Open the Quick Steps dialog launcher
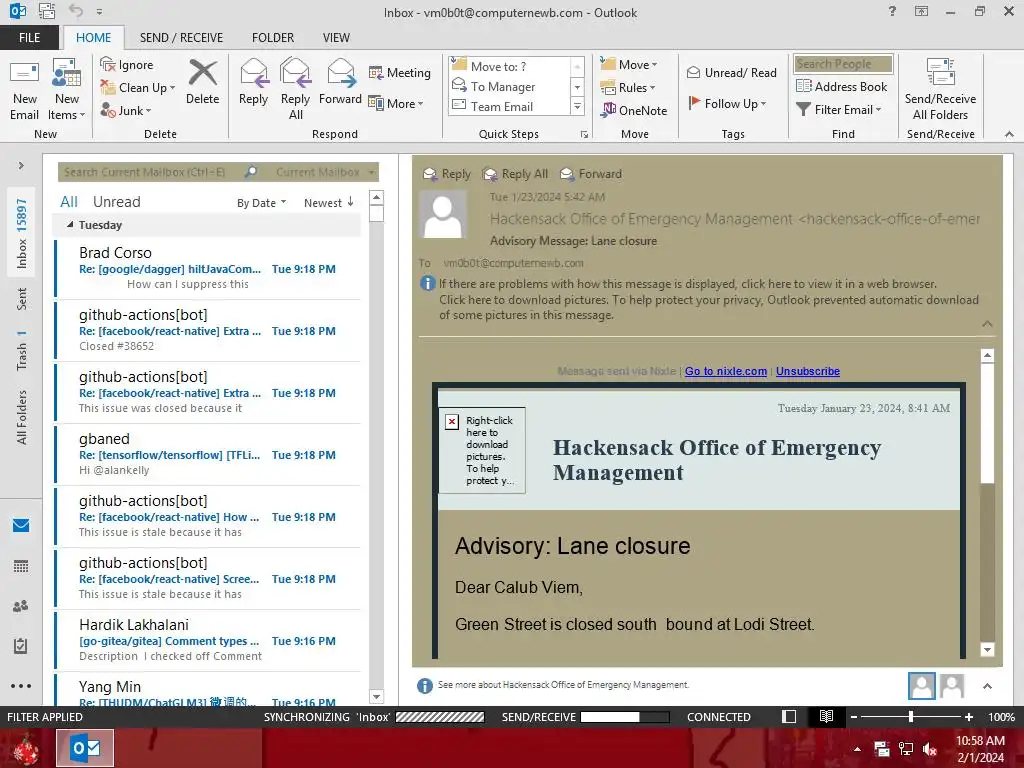This screenshot has width=1024, height=768. [x=584, y=135]
